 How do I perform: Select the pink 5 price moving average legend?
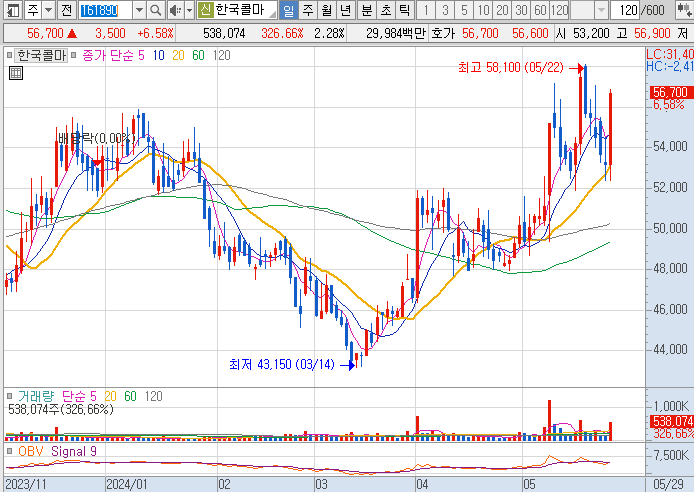[x=141, y=55]
